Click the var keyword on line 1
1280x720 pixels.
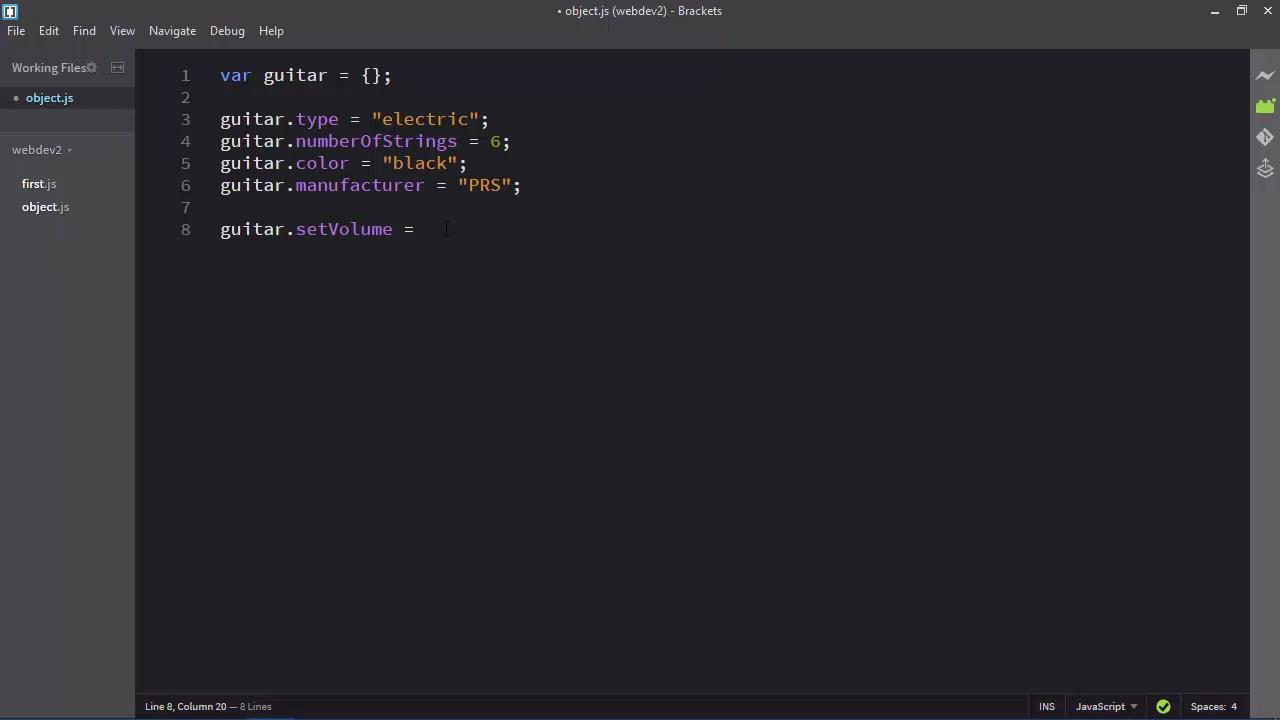pos(236,76)
